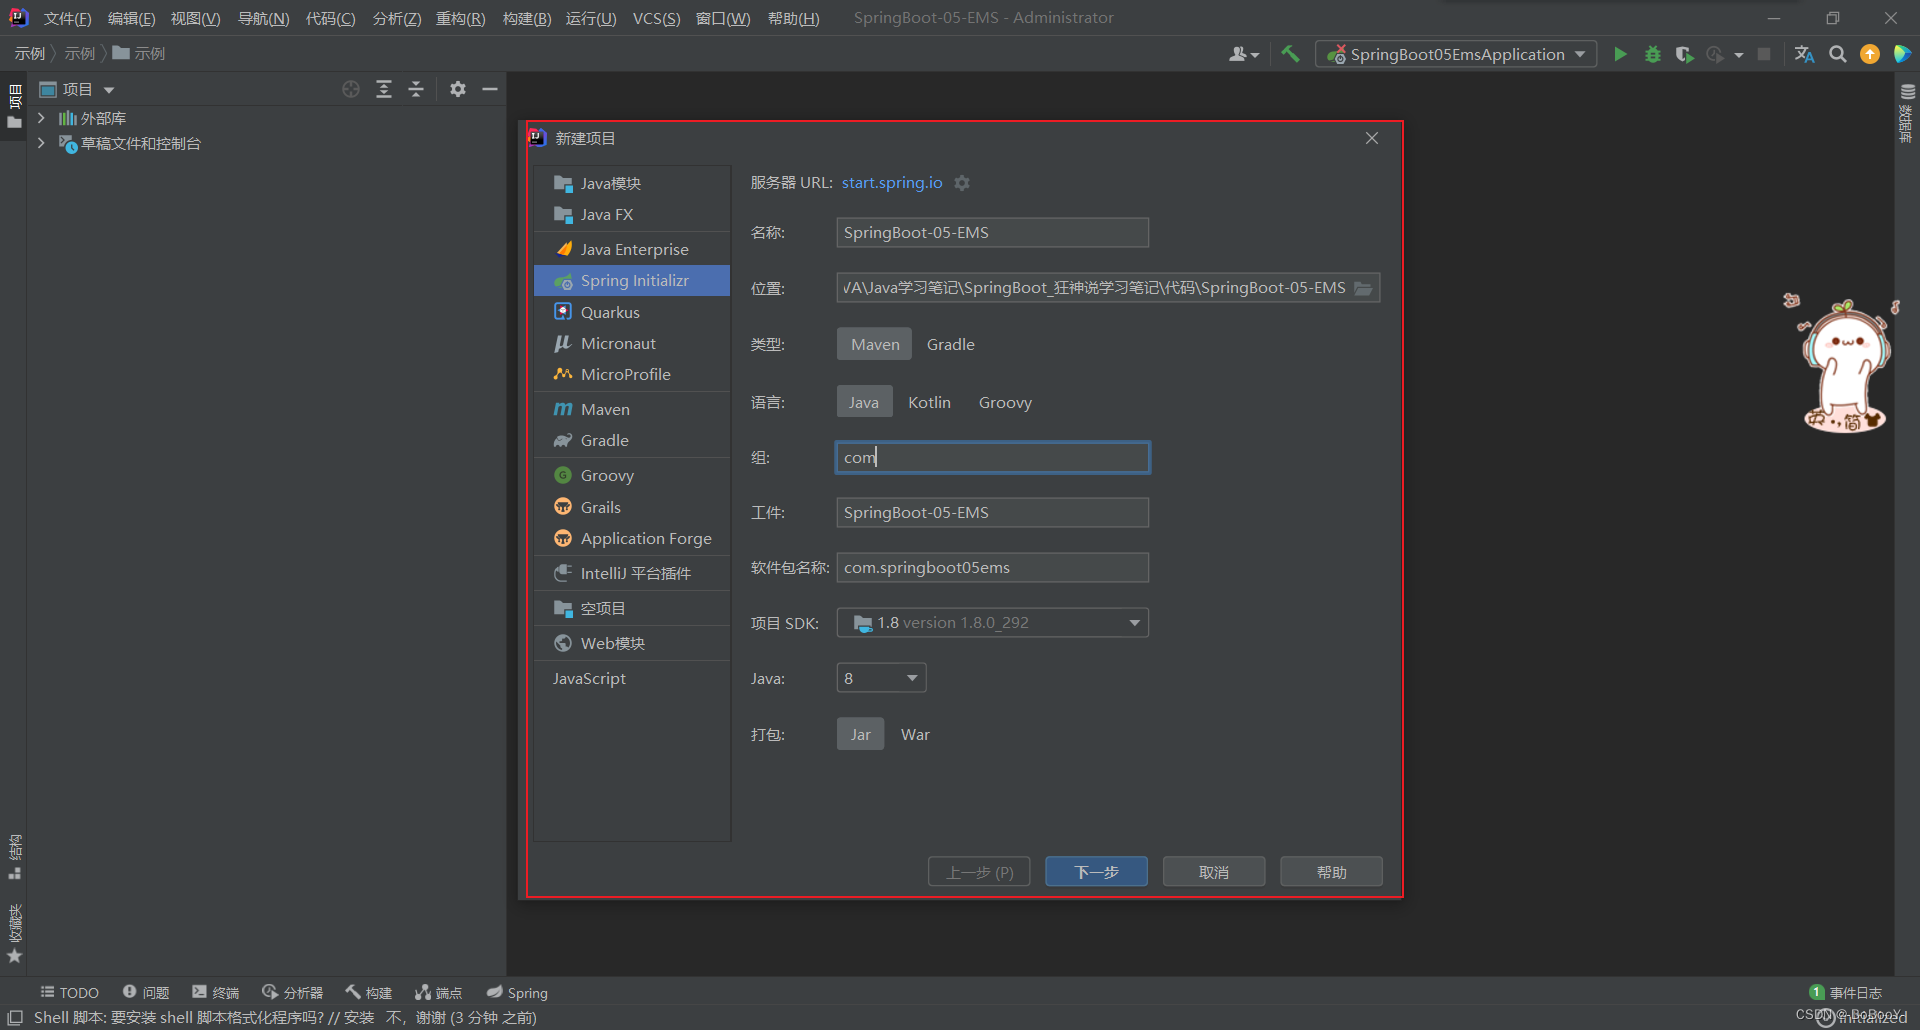Open the user account icon dropdown
This screenshot has height=1030, width=1920.
(1243, 54)
